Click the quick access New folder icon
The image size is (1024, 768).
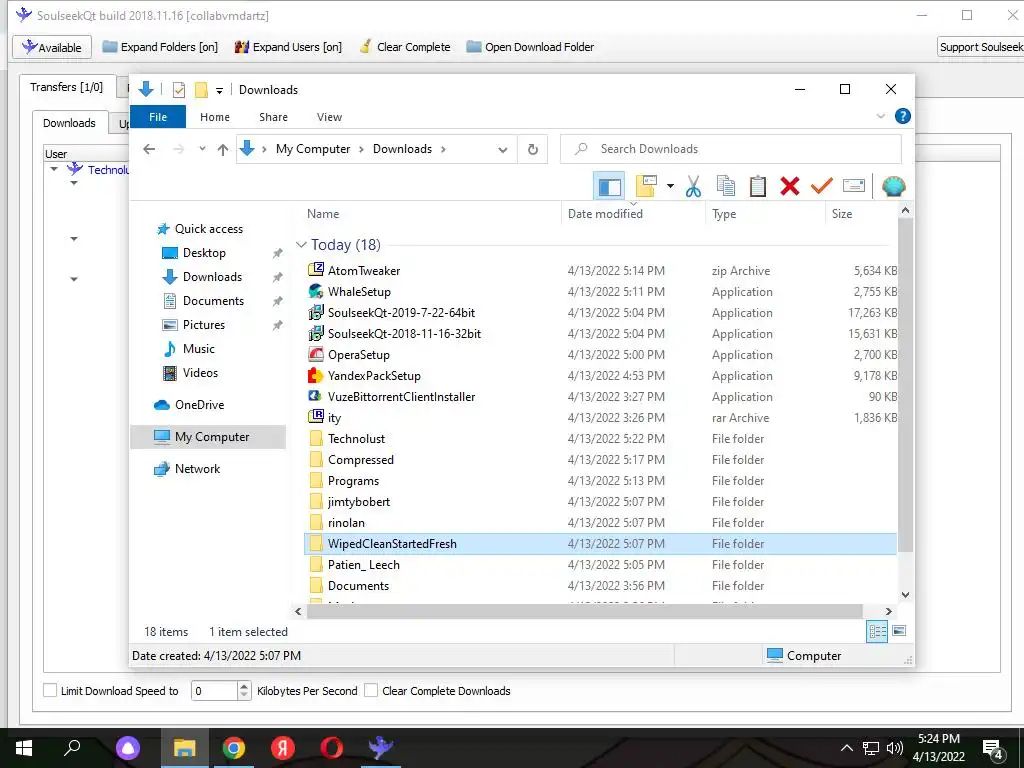(x=201, y=90)
